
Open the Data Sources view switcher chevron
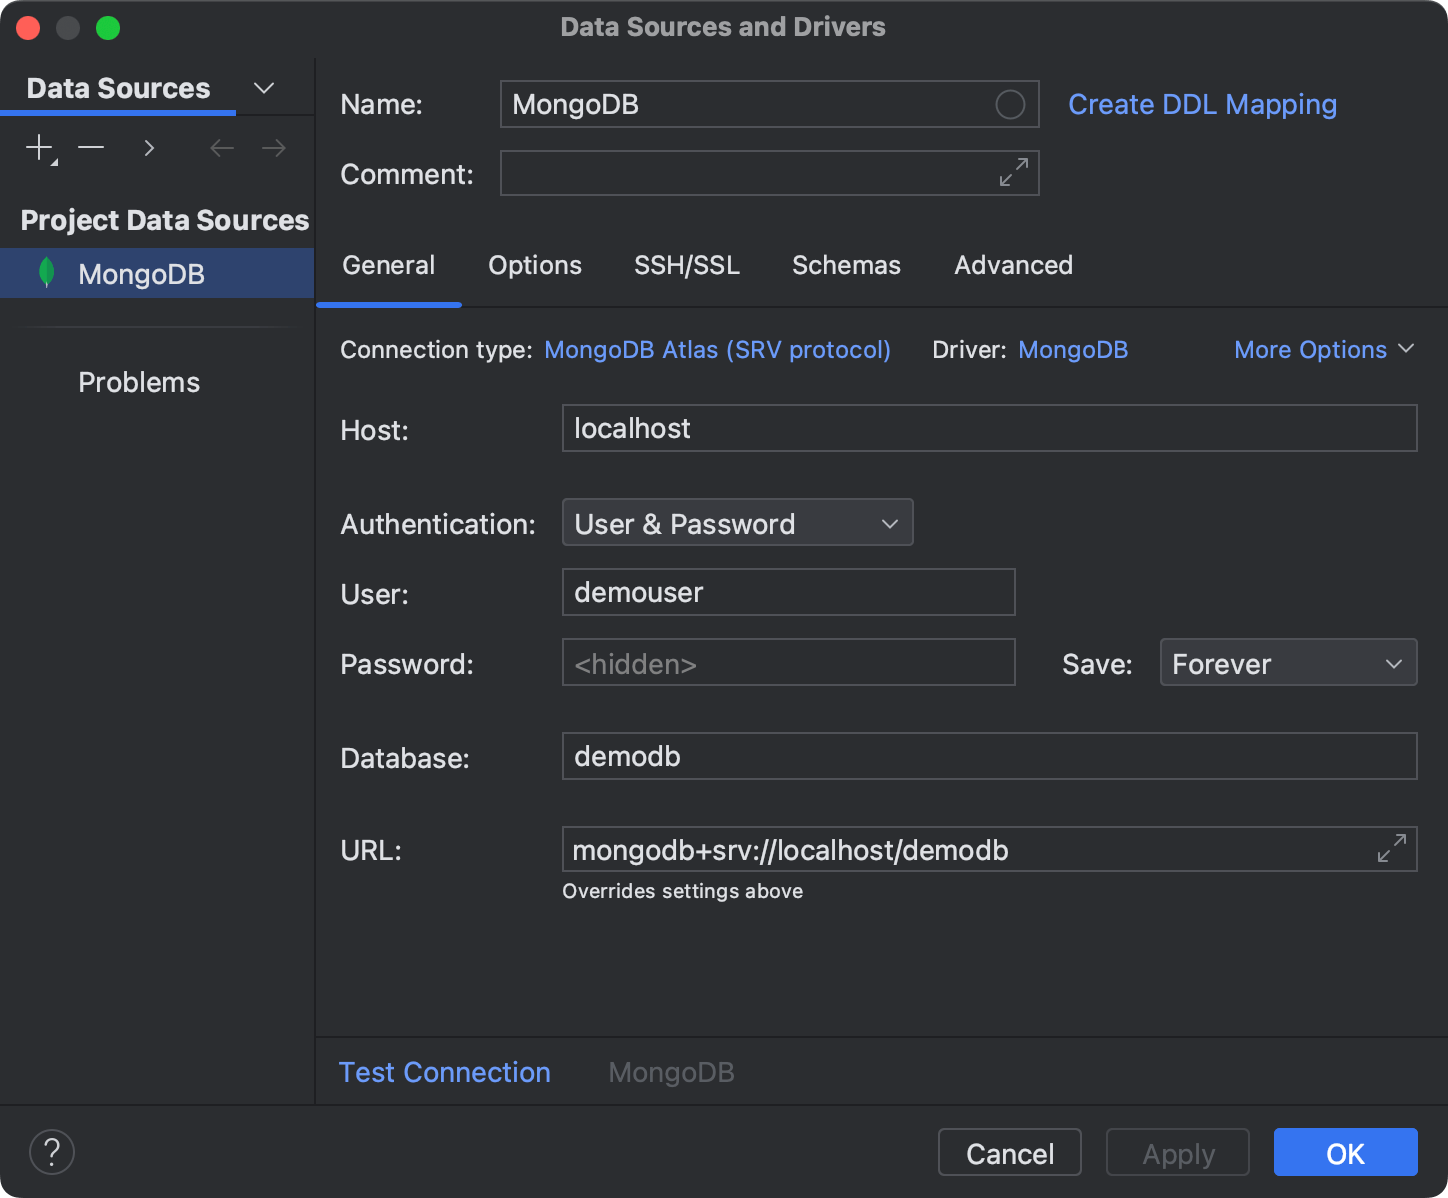(x=263, y=88)
